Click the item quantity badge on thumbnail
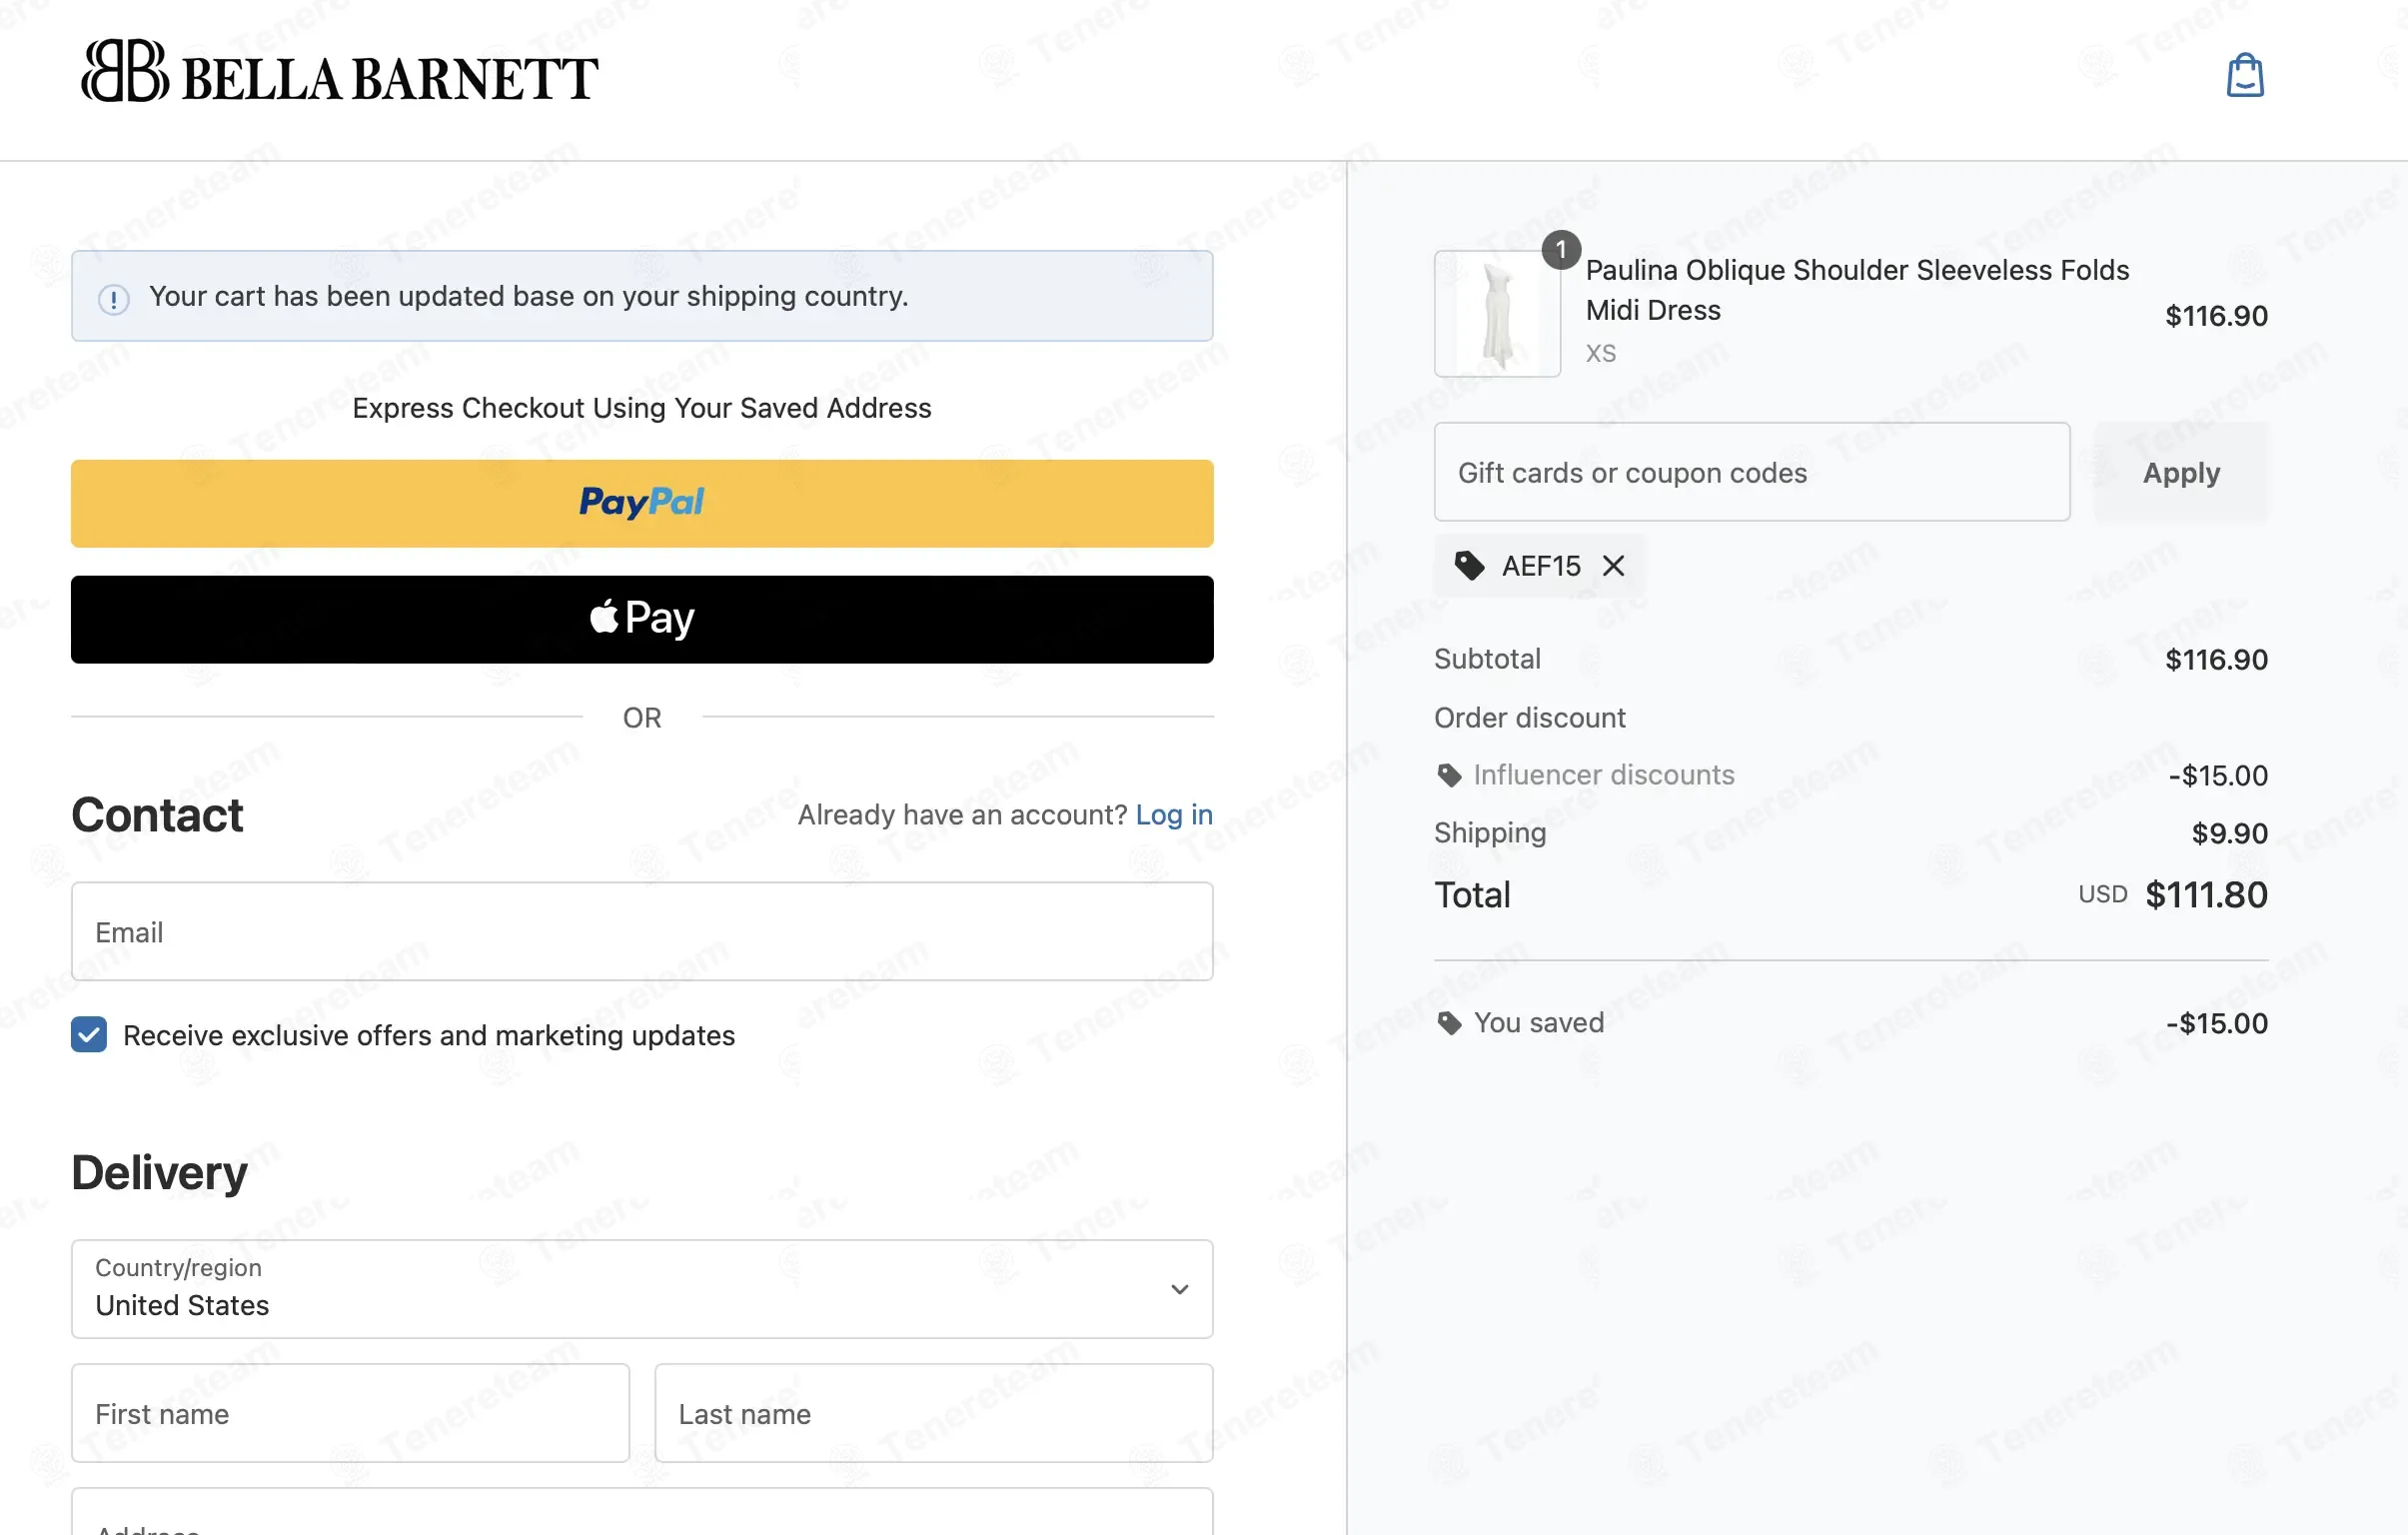 1560,249
